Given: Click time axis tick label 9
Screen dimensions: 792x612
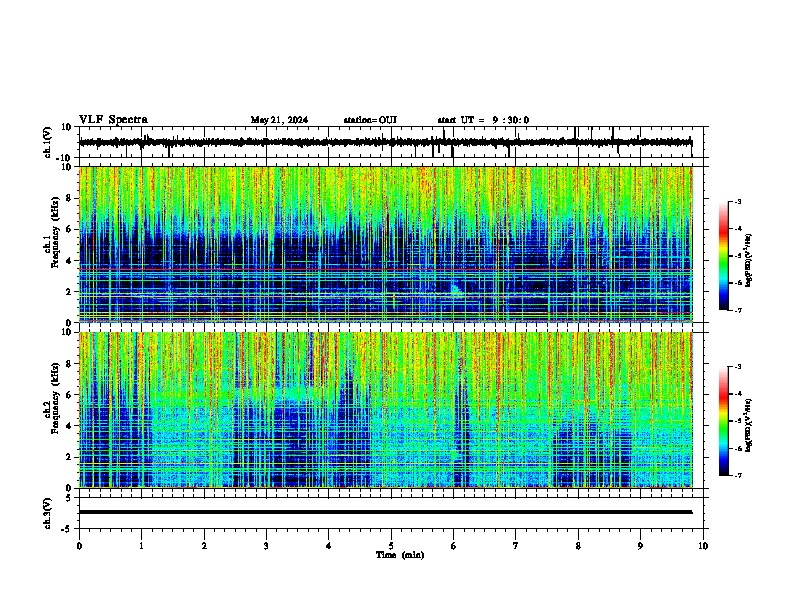Looking at the screenshot, I should point(640,546).
